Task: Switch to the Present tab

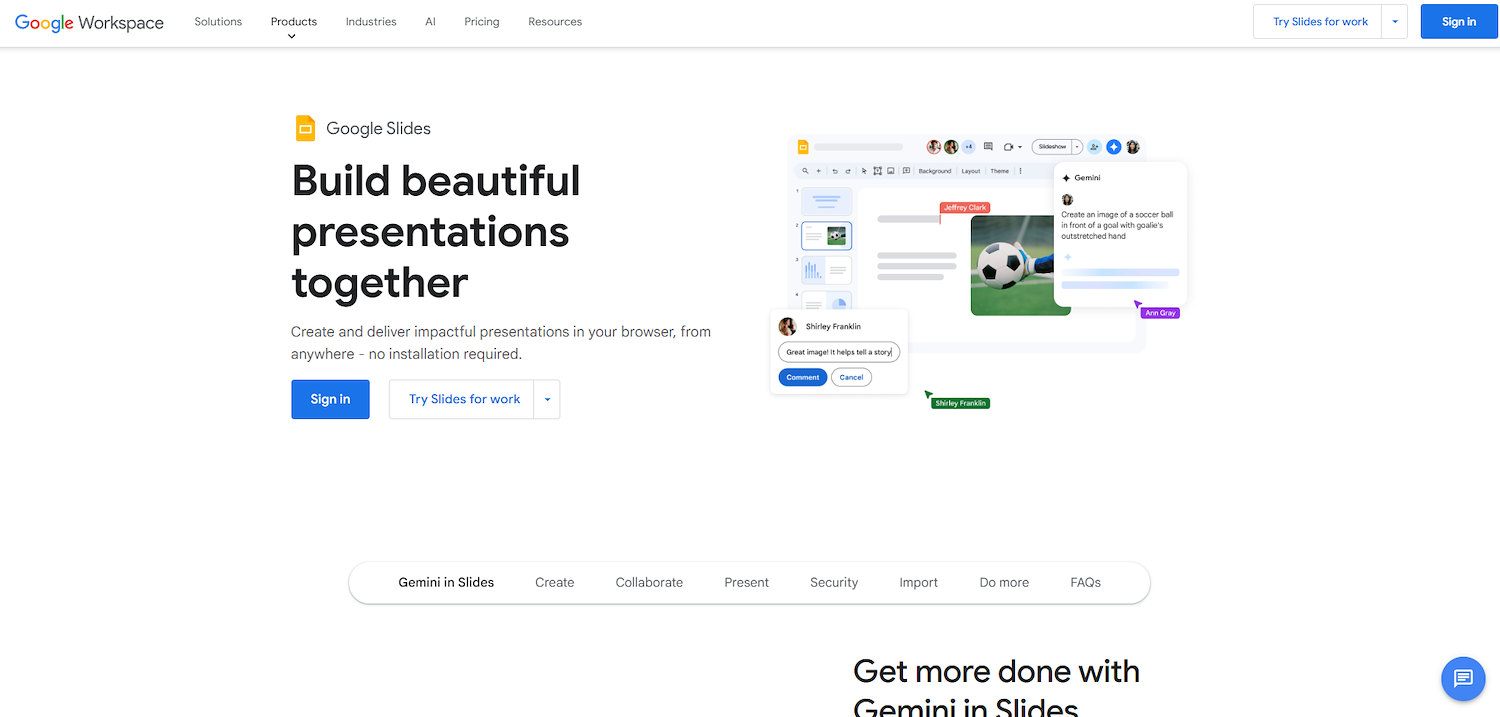Action: [747, 582]
